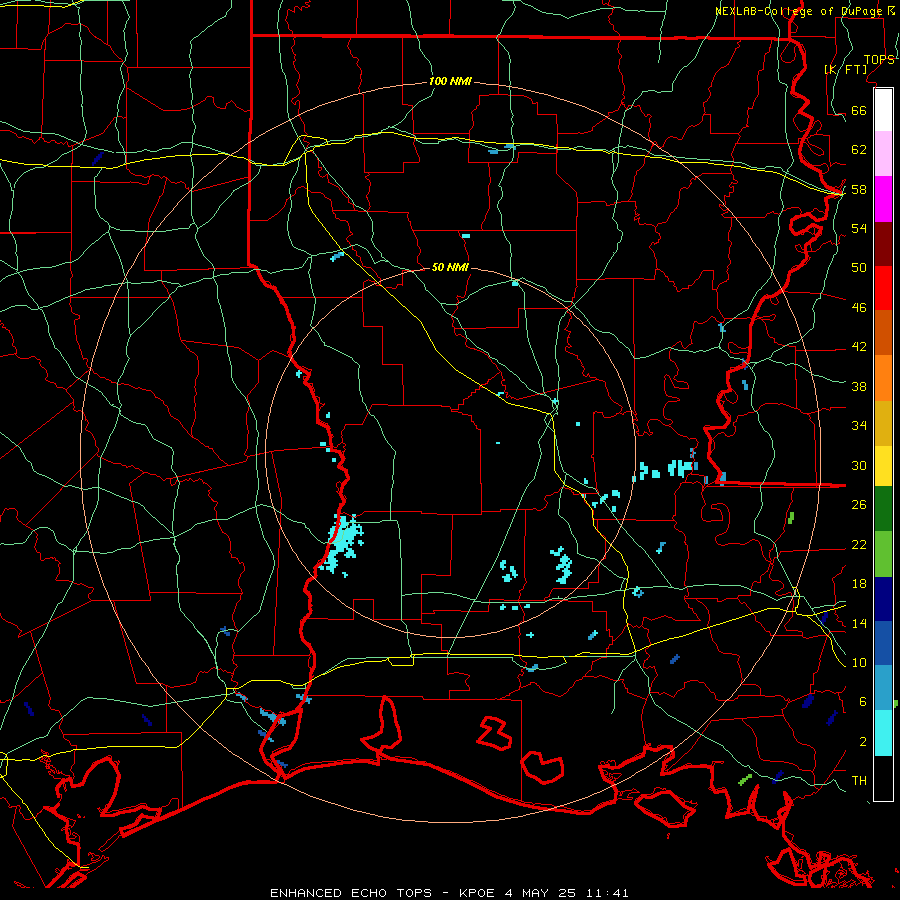Click the legend value '22'

tap(859, 544)
